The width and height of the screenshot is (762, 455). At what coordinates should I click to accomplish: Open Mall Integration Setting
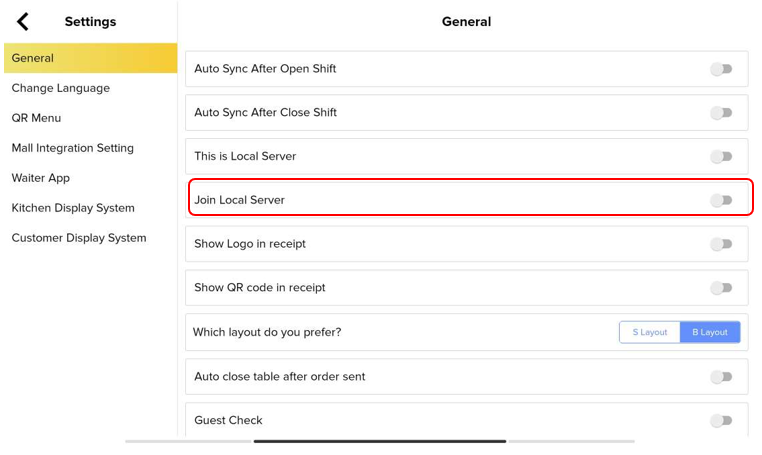pos(72,148)
